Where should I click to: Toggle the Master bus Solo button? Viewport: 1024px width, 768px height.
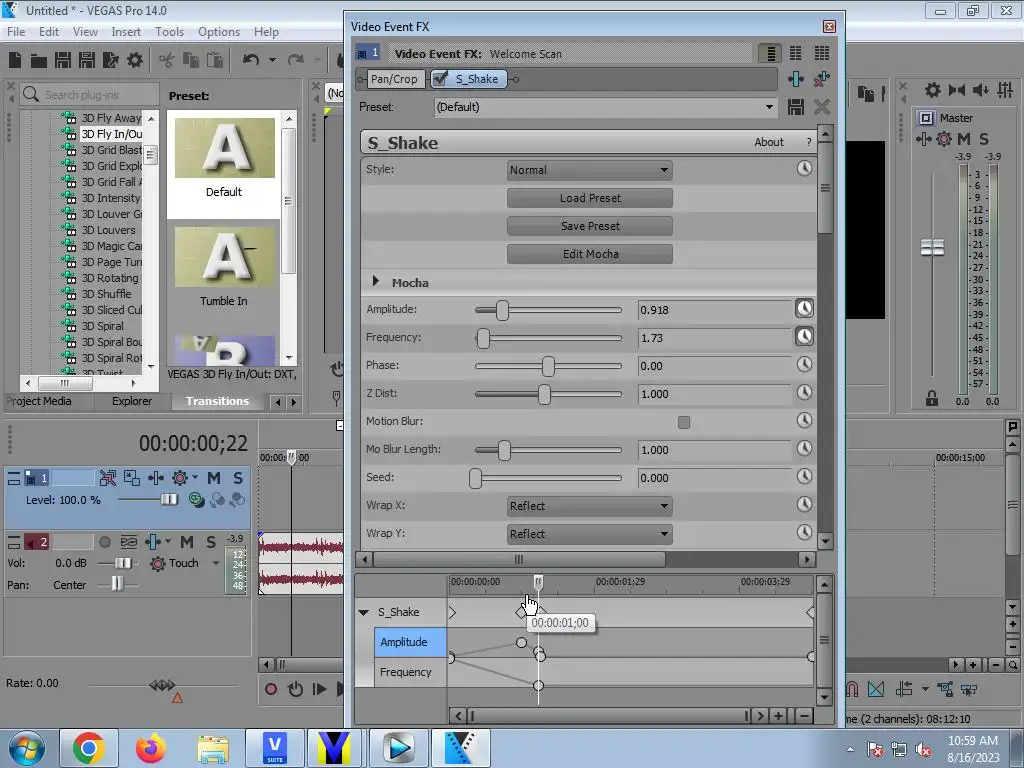tap(984, 139)
